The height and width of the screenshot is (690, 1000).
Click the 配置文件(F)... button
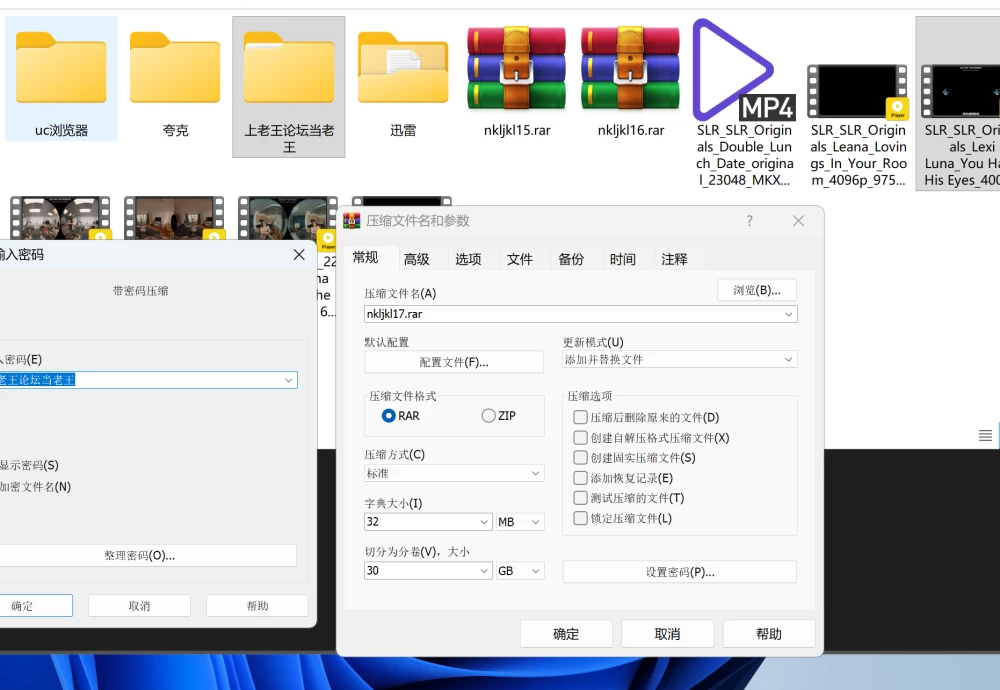(x=454, y=362)
